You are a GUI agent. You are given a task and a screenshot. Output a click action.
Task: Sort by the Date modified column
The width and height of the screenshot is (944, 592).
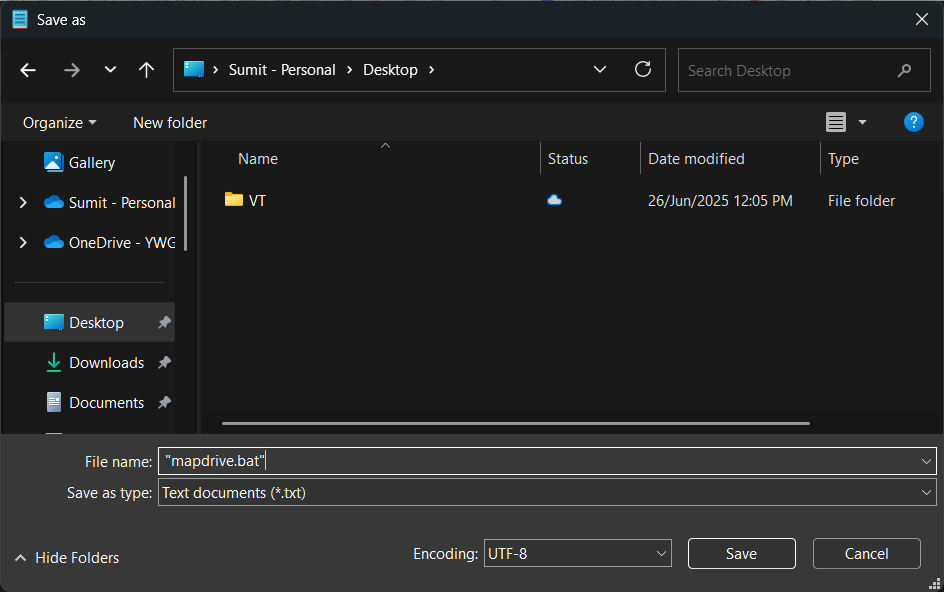coord(695,158)
